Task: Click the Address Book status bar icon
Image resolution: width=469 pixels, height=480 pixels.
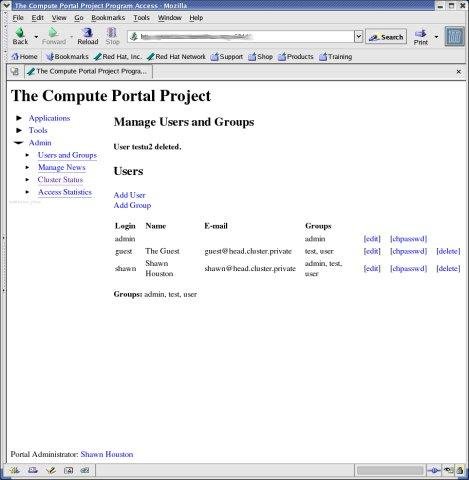Action: tap(68, 470)
